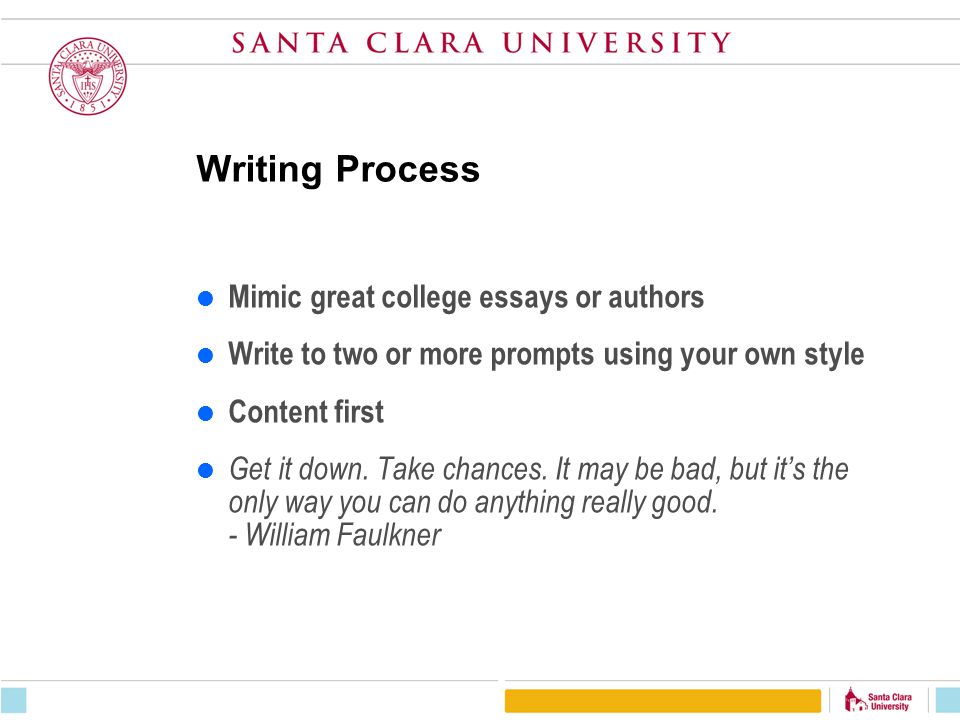Click the only way you can do anything line
Screen dimensions: 960x720
(x=473, y=503)
